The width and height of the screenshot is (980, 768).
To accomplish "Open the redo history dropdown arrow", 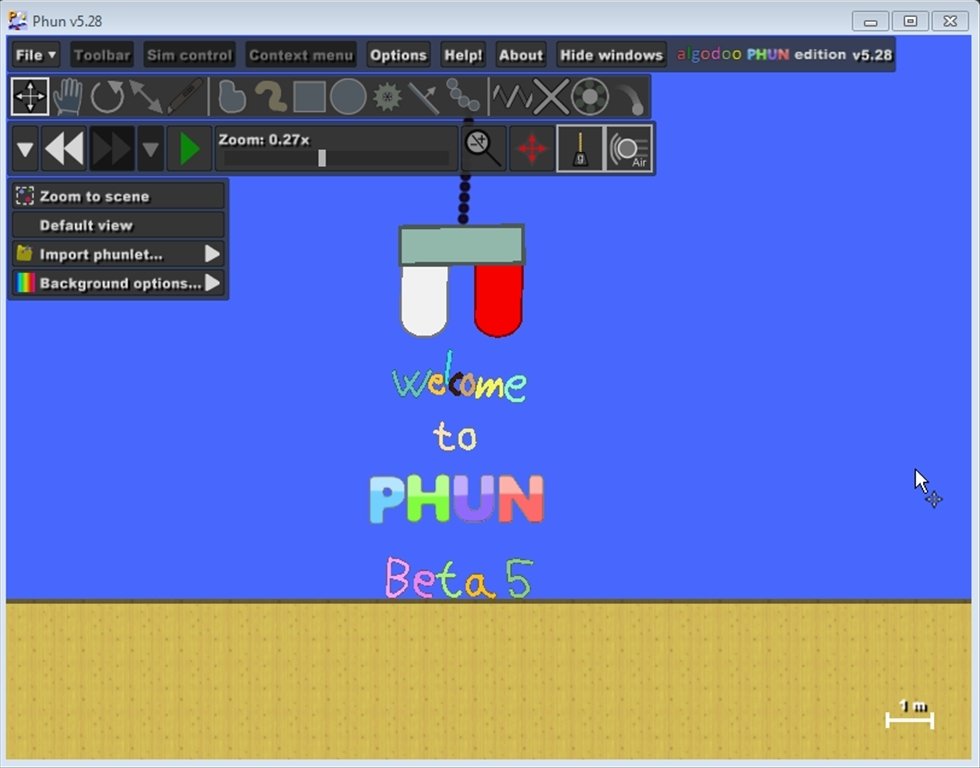I will pyautogui.click(x=151, y=149).
